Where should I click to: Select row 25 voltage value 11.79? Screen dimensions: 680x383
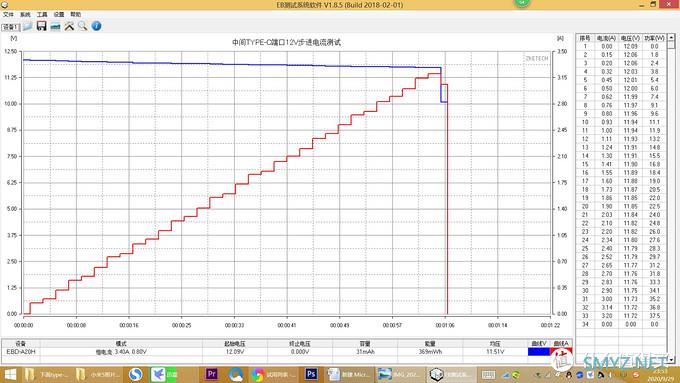click(630, 249)
